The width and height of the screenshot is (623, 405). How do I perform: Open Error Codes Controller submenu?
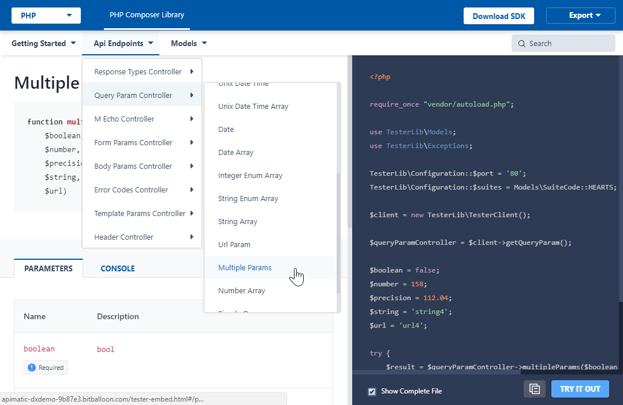142,190
